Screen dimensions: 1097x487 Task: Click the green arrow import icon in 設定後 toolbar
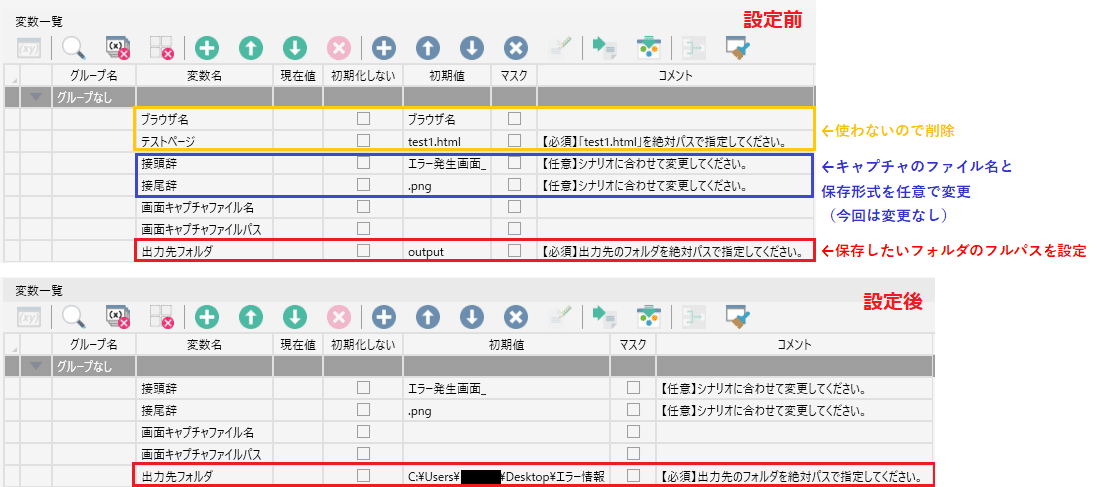pos(603,317)
